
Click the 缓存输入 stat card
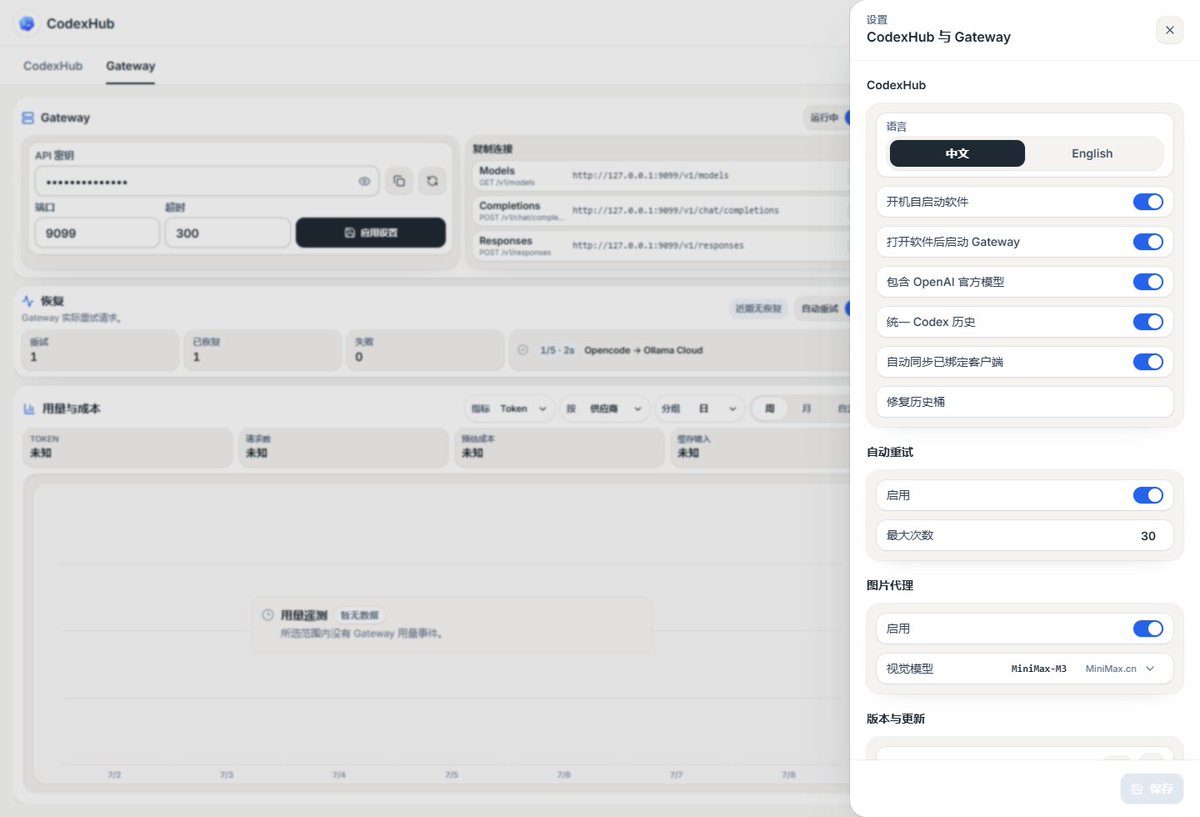click(x=760, y=447)
